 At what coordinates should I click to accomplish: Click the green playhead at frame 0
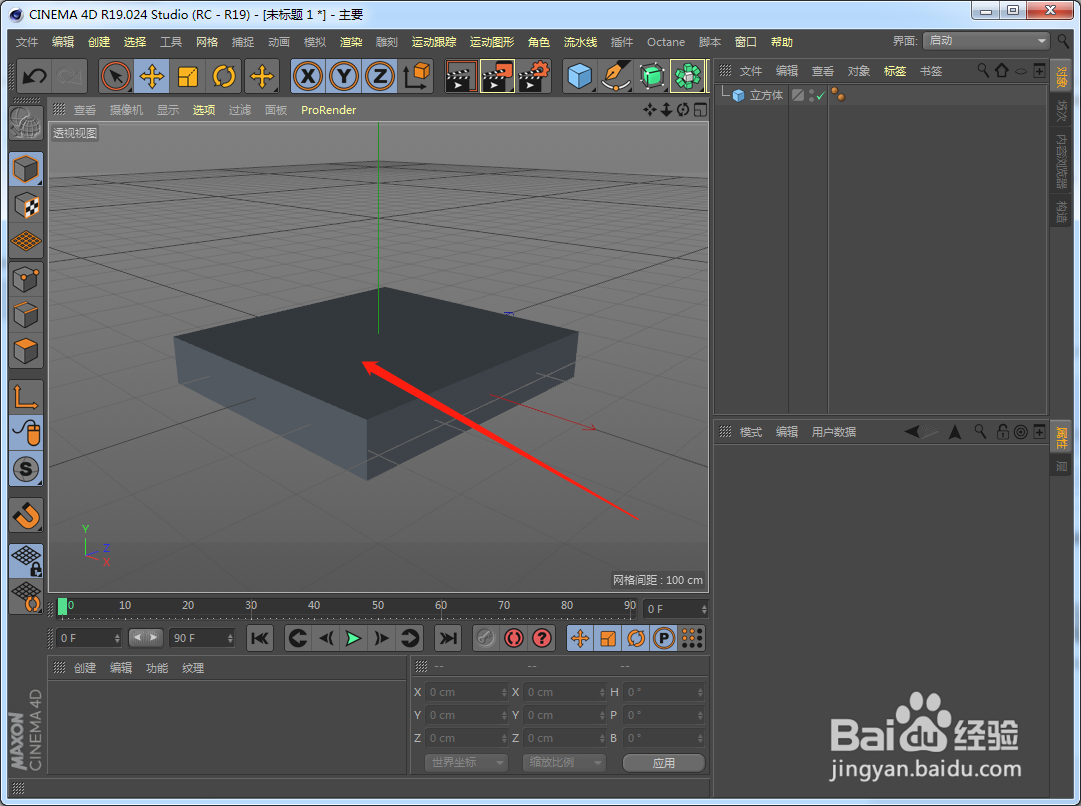(63, 606)
